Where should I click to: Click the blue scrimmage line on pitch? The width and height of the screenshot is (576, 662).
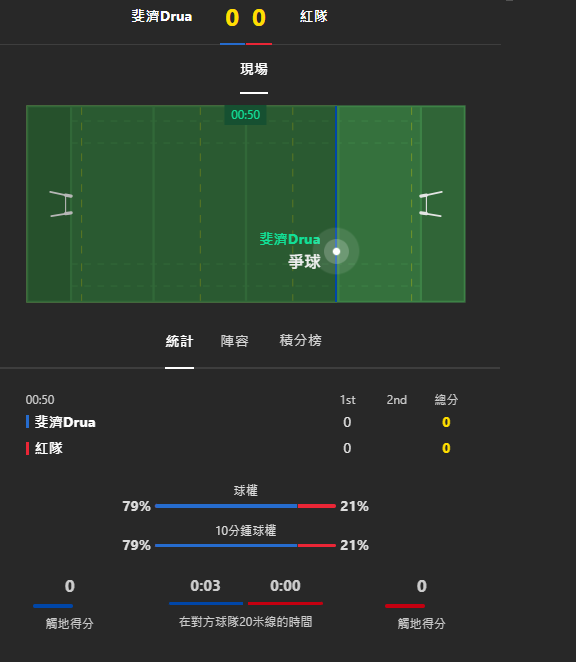point(336,204)
